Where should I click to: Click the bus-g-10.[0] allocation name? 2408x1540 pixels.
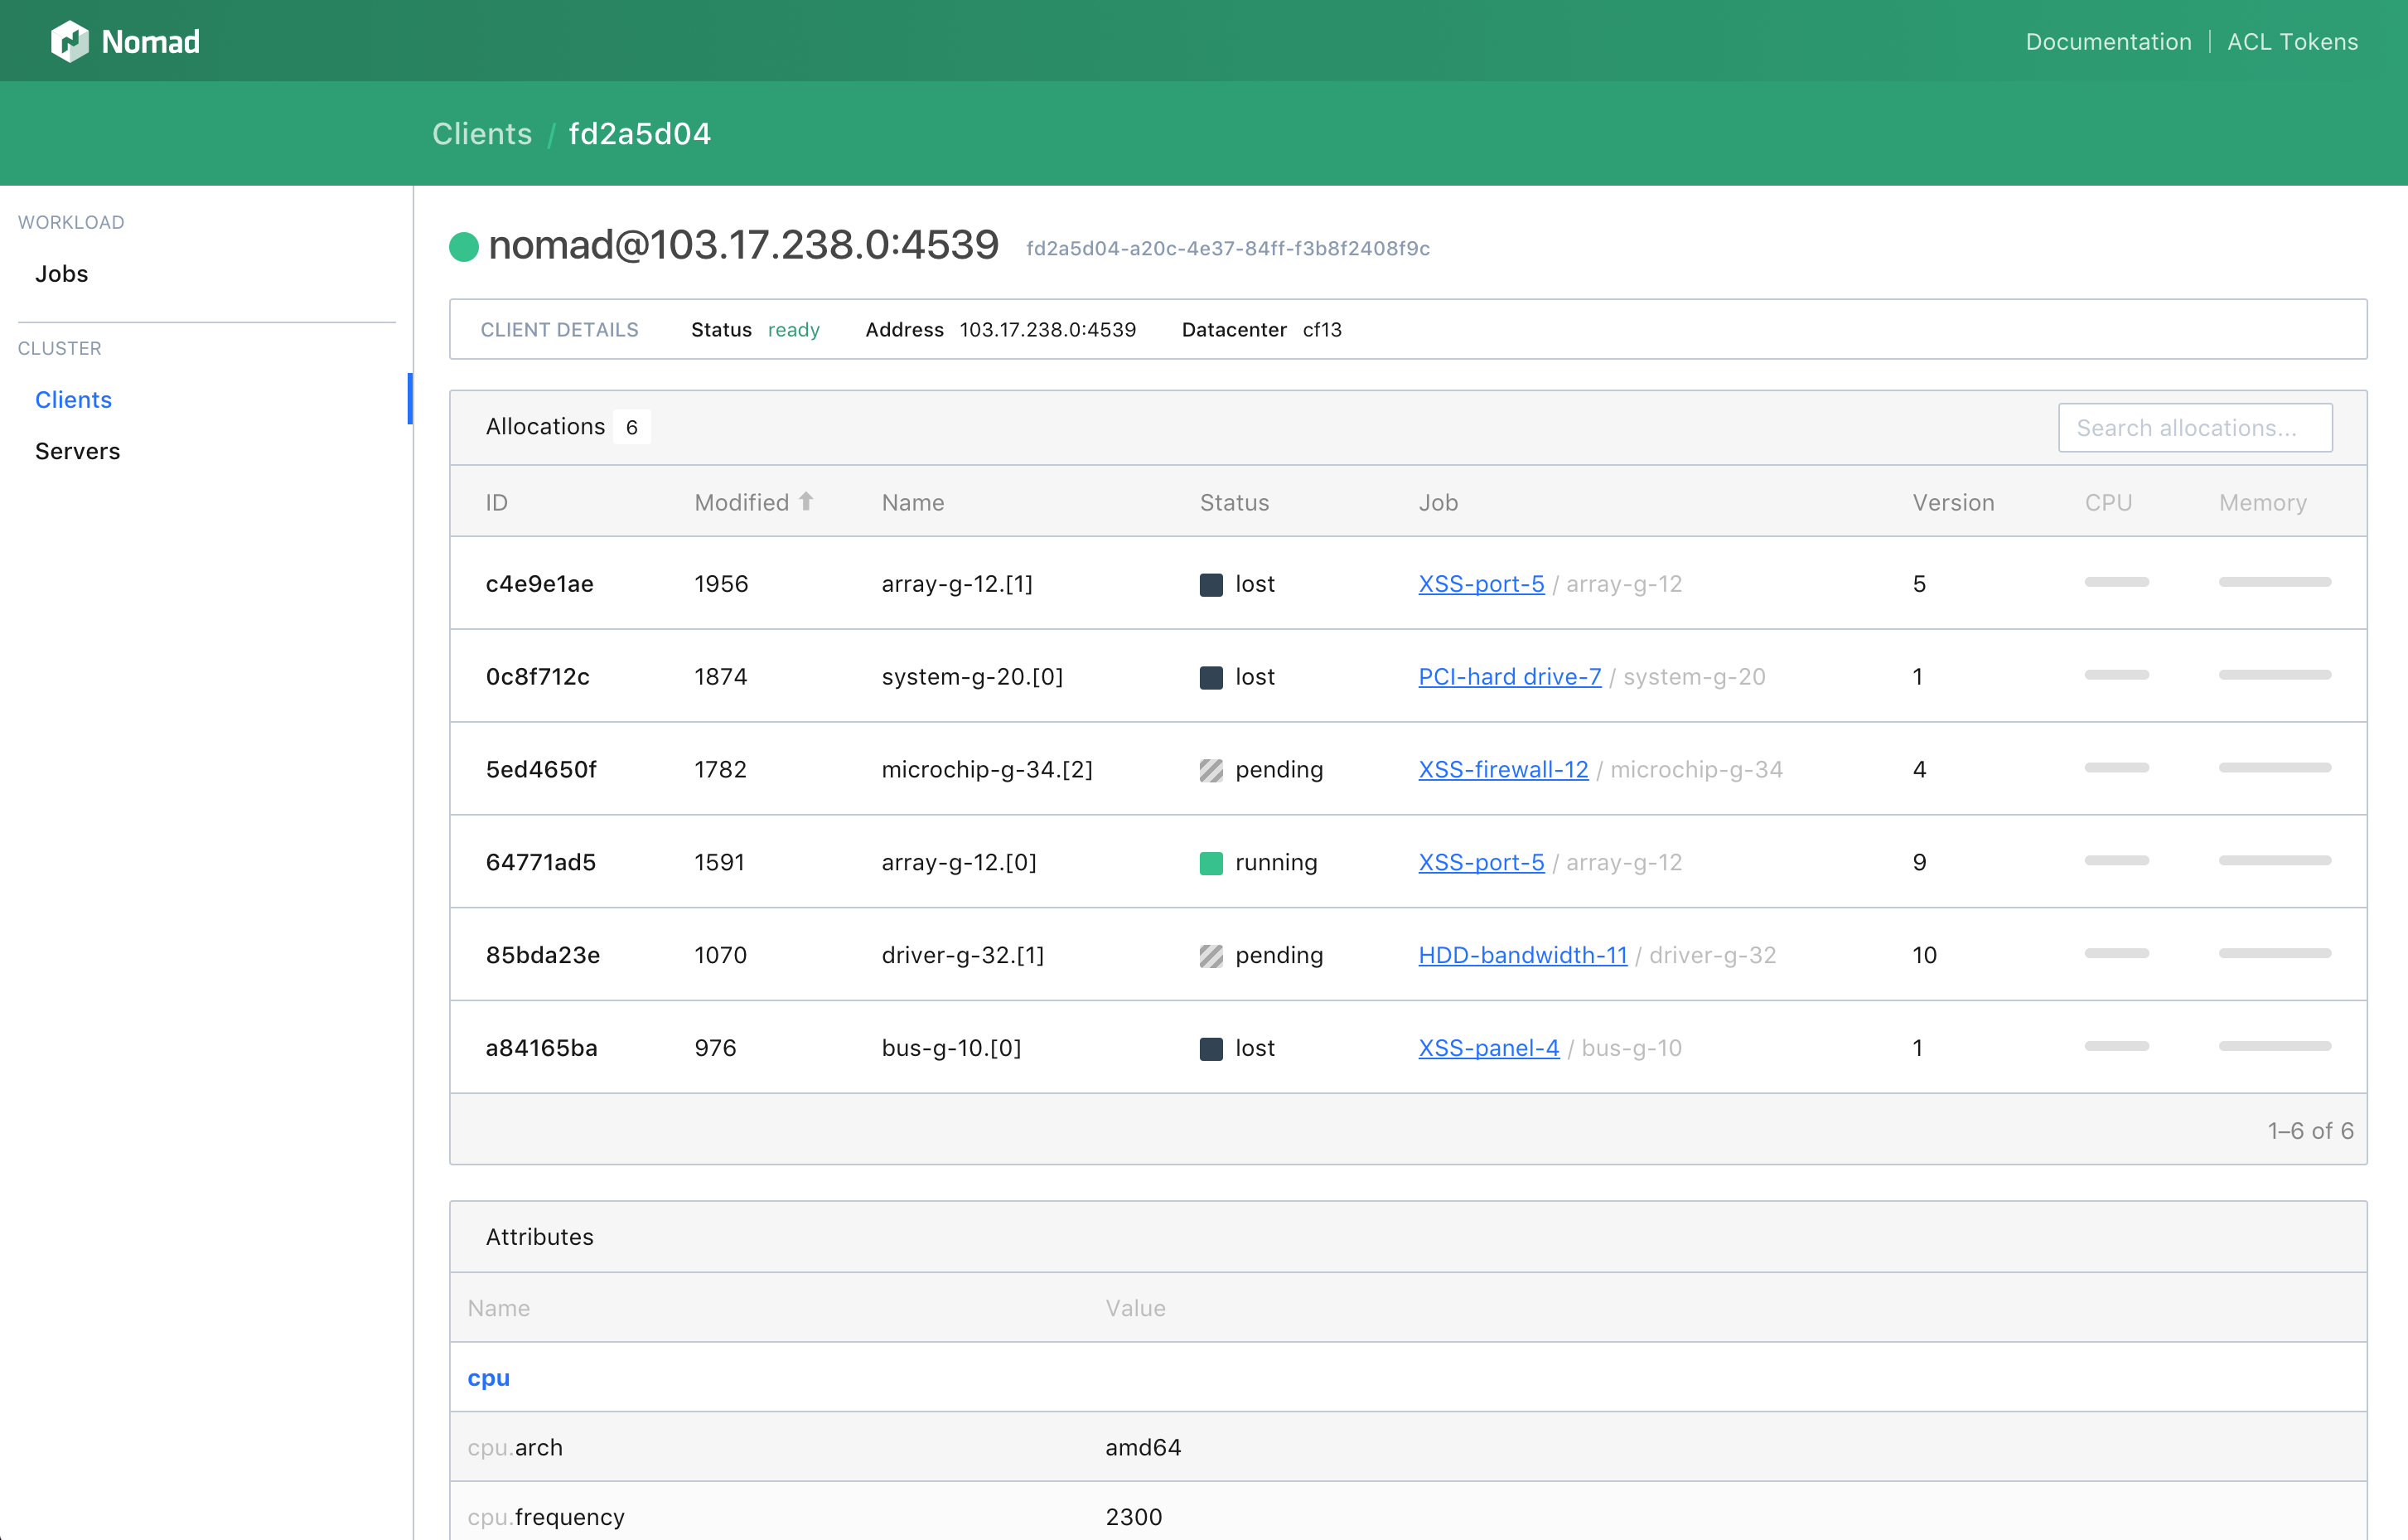tap(951, 1048)
